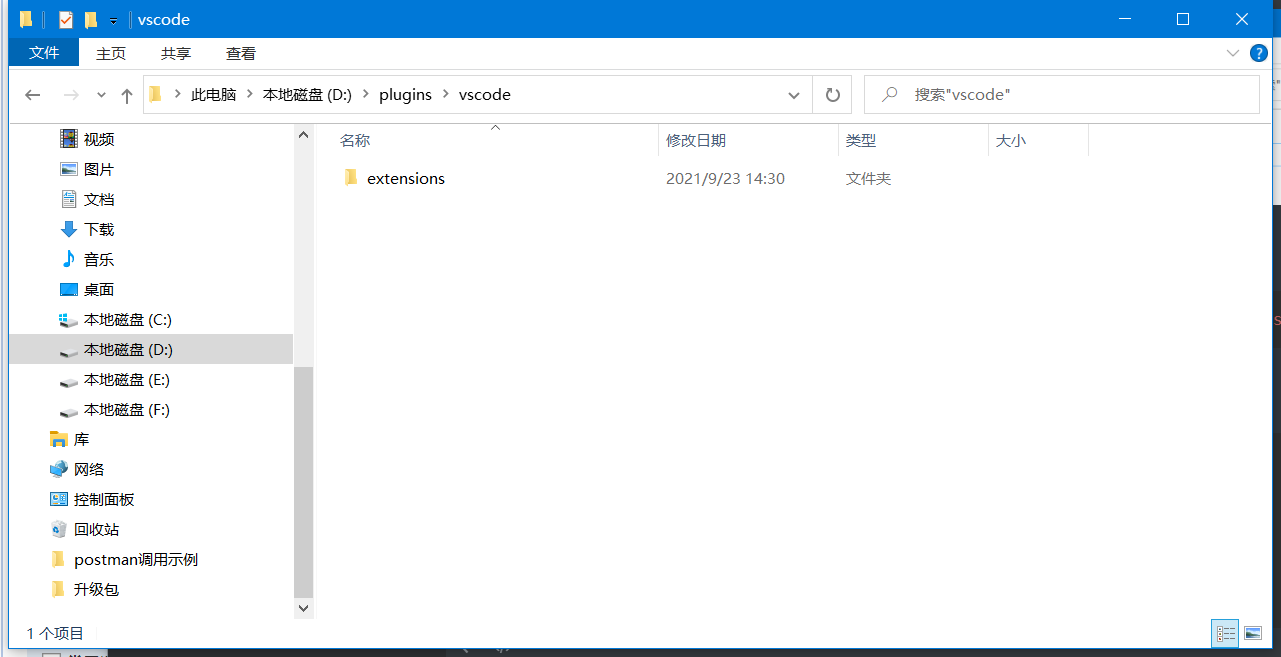1281x657 pixels.
Task: Go up to the plugins folder
Action: pos(126,94)
